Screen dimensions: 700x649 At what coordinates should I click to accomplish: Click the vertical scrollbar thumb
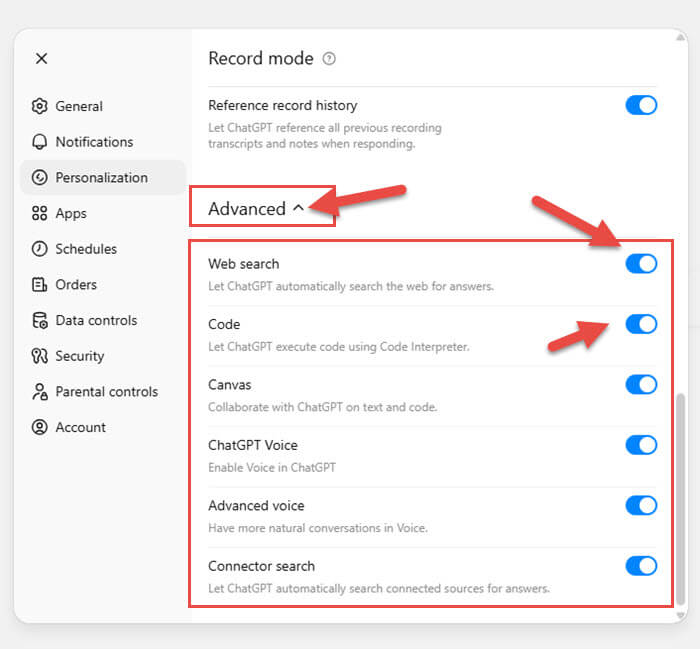point(680,499)
